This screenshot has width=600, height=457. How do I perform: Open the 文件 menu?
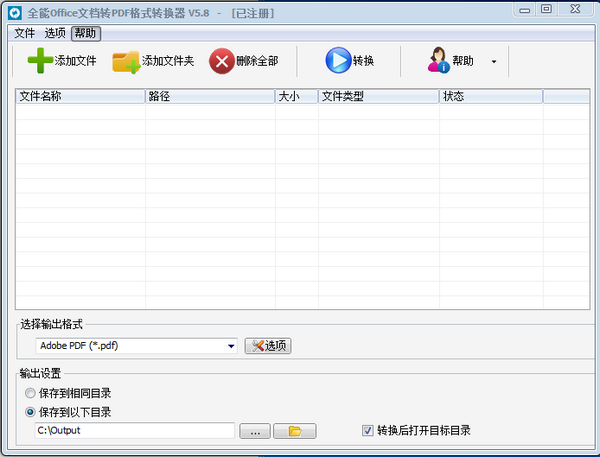coord(24,33)
